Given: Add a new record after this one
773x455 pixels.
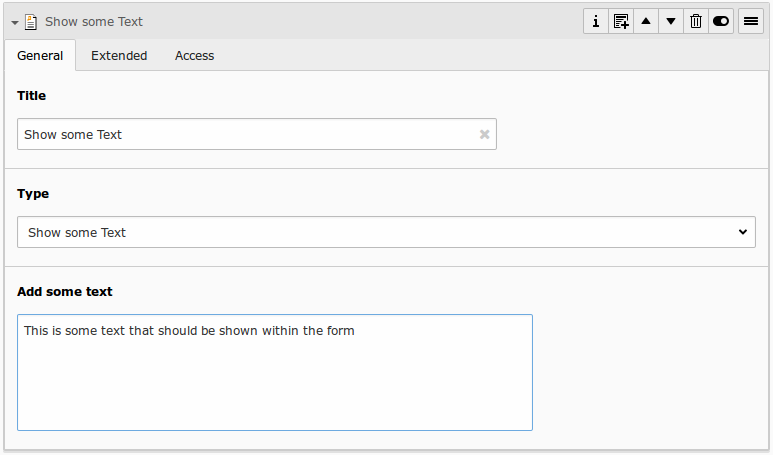Looking at the screenshot, I should [621, 21].
